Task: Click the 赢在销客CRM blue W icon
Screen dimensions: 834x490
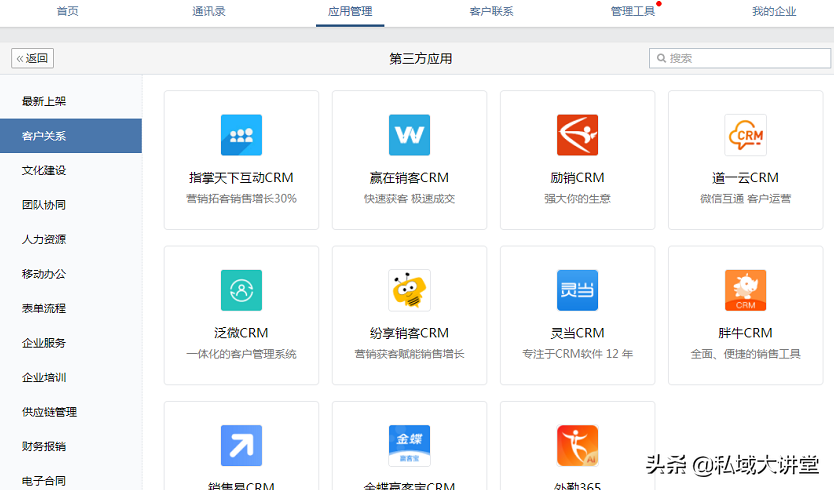Action: [409, 135]
